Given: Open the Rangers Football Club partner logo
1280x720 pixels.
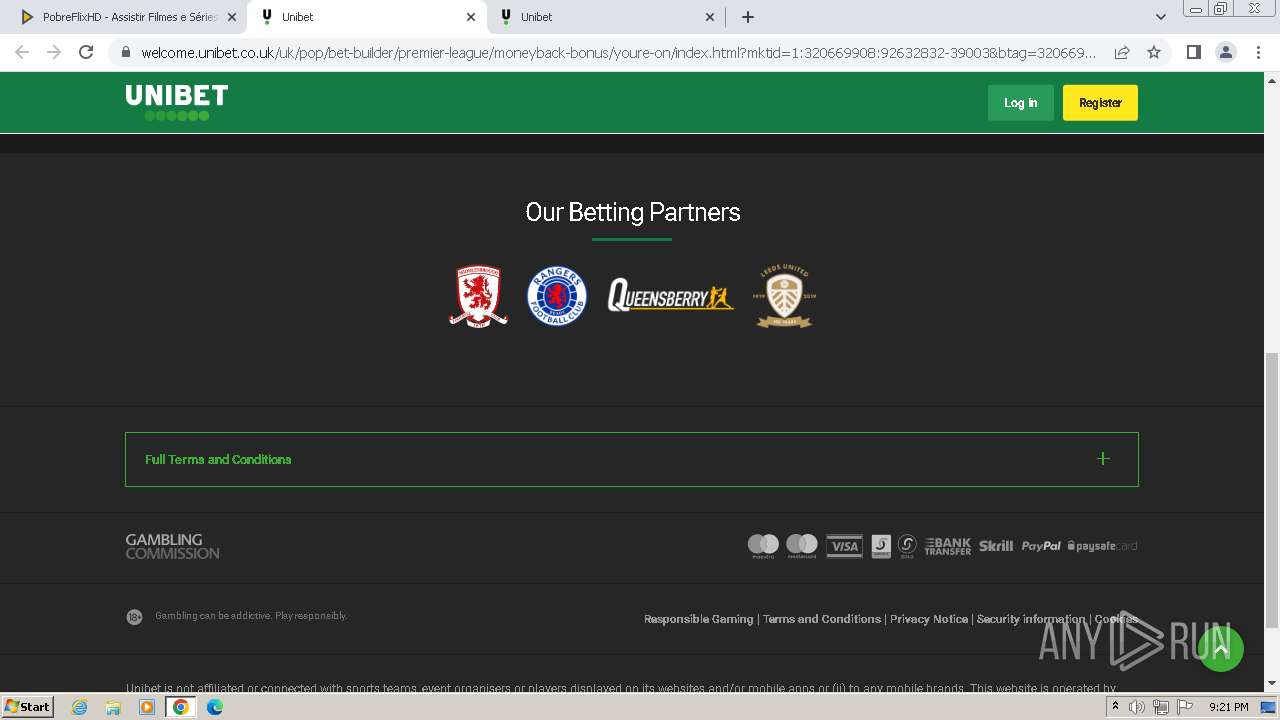Looking at the screenshot, I should [x=557, y=296].
